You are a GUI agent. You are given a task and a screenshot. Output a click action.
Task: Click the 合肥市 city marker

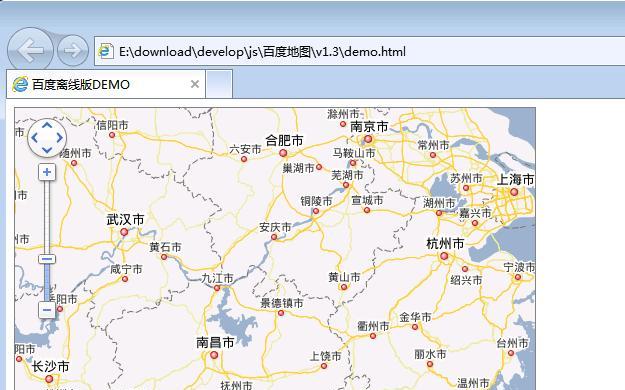coord(283,153)
